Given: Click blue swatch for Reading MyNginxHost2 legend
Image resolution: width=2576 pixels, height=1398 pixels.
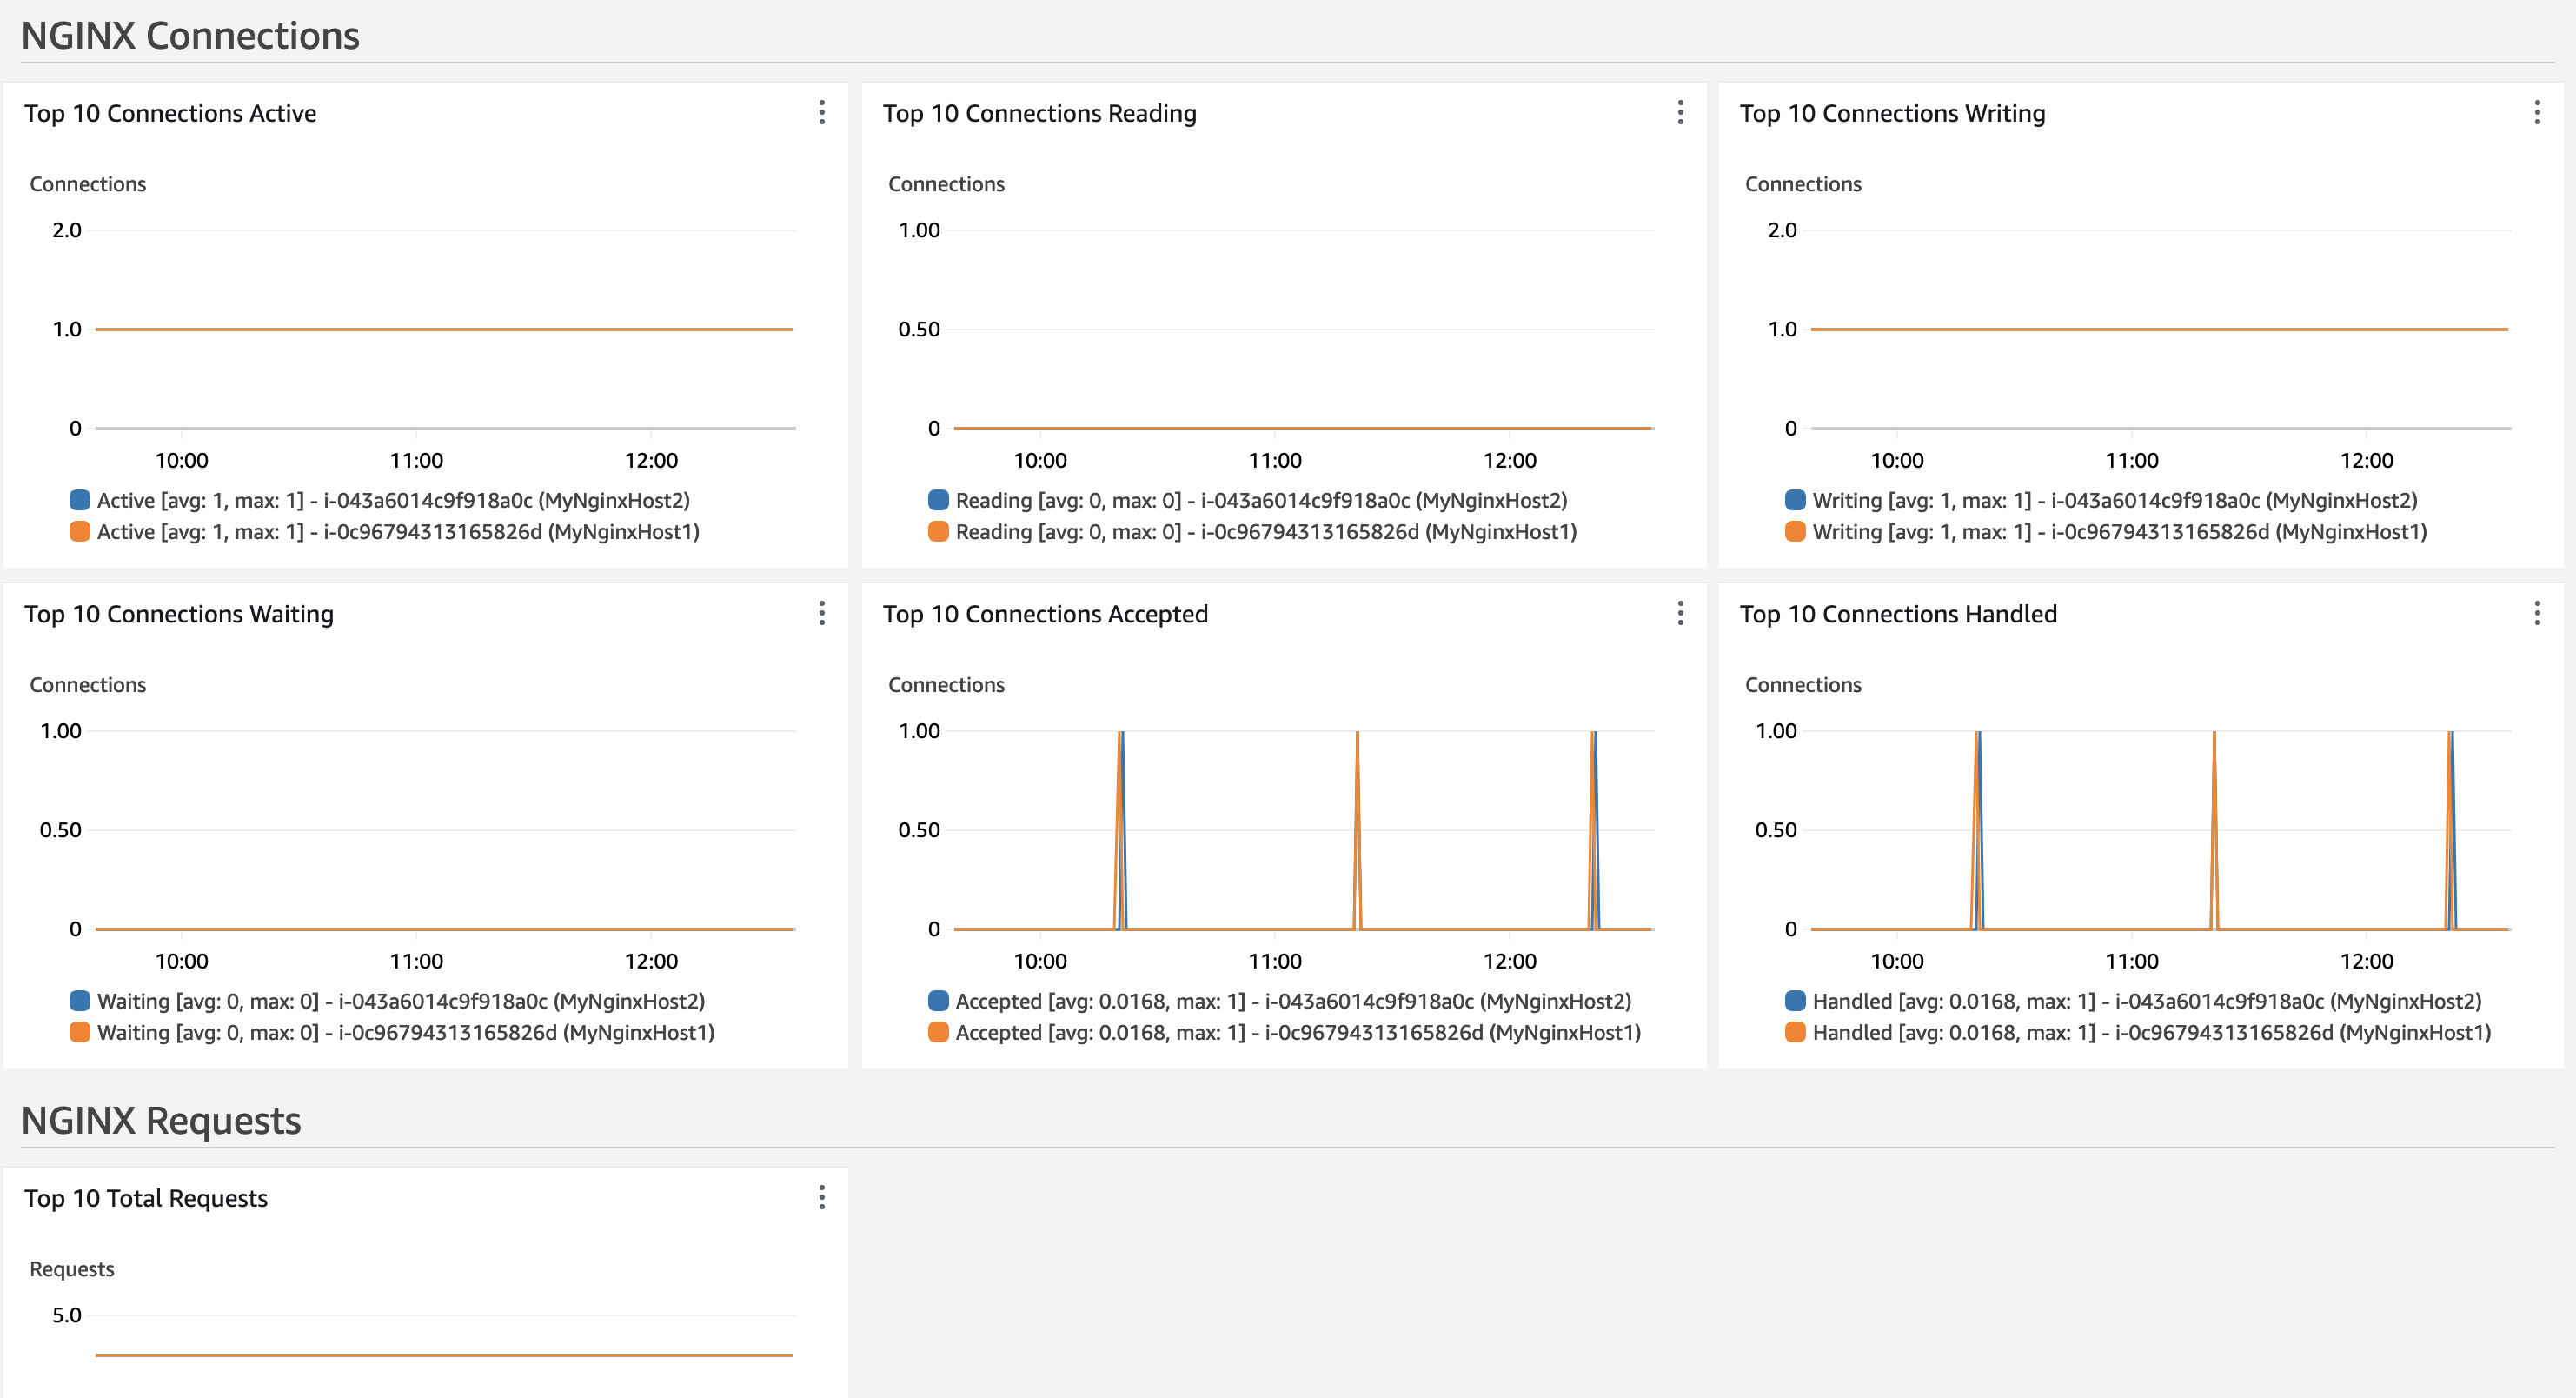Looking at the screenshot, I should click(x=938, y=499).
